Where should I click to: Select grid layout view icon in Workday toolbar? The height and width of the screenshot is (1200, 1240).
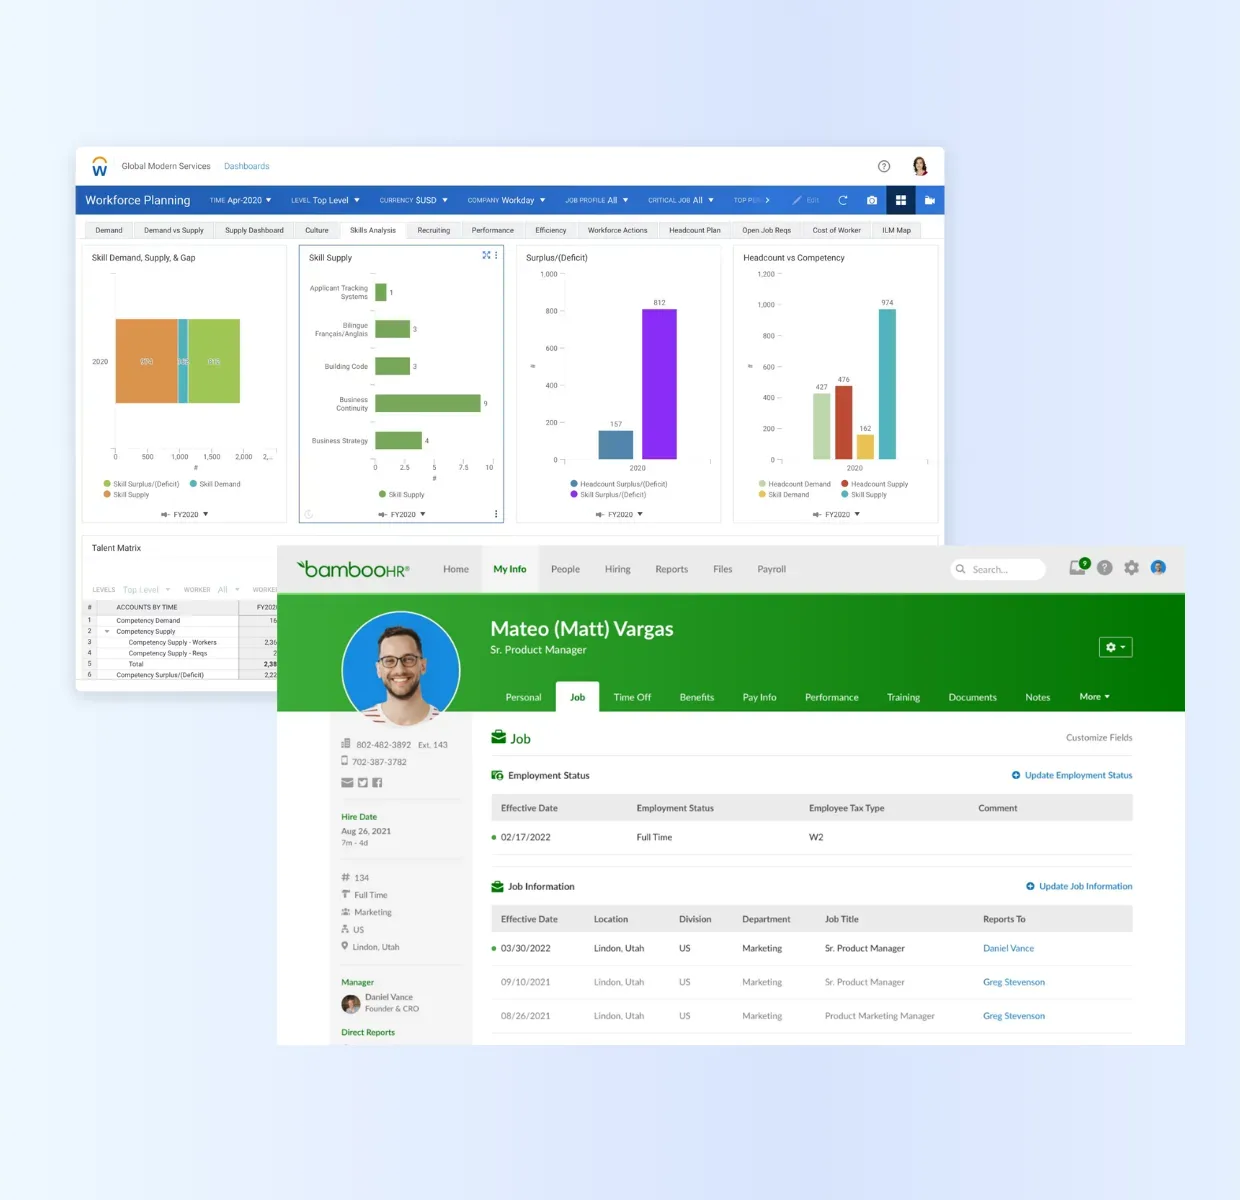click(x=901, y=200)
